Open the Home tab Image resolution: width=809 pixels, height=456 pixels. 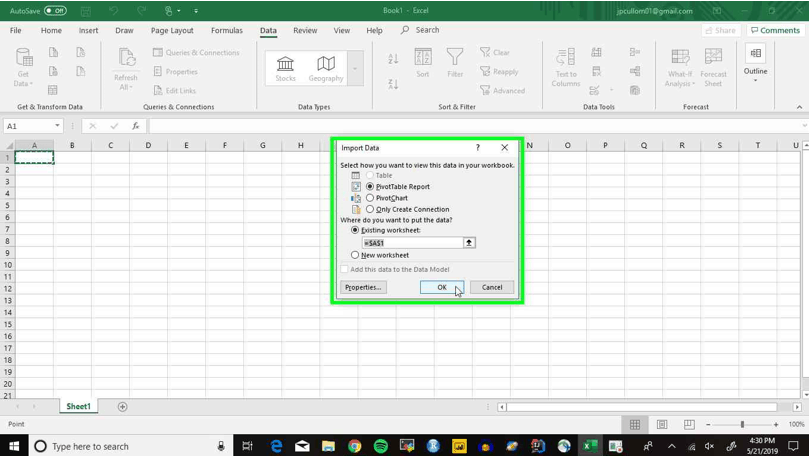[51, 30]
